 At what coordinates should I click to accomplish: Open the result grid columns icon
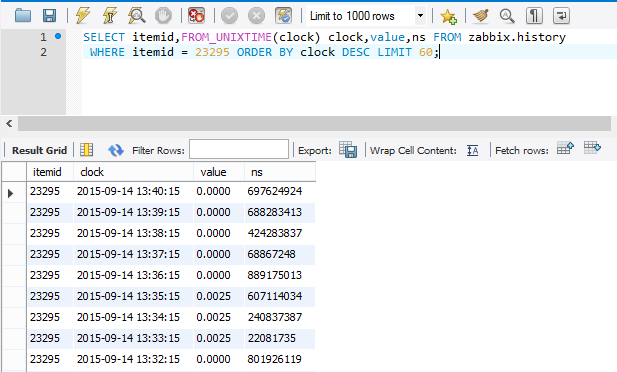(x=87, y=150)
